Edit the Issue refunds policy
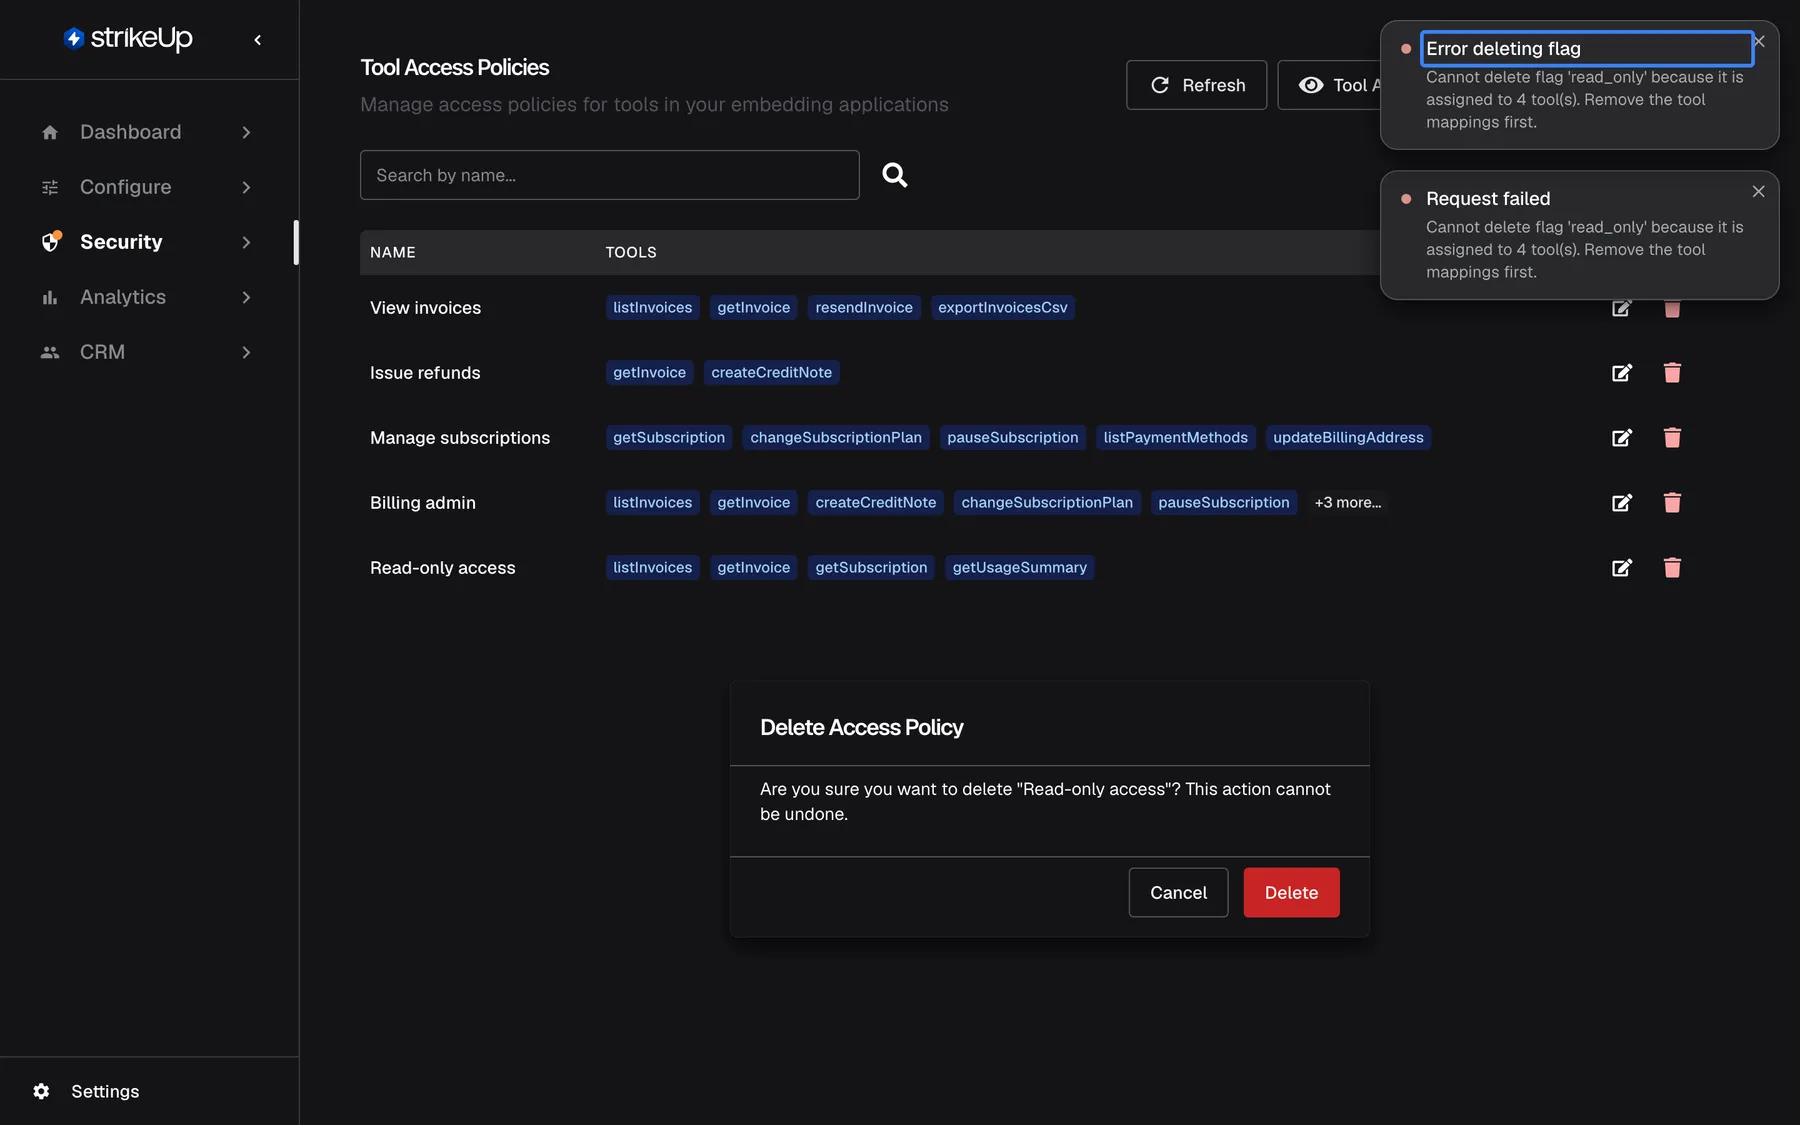Viewport: 1800px width, 1125px height. (1622, 373)
